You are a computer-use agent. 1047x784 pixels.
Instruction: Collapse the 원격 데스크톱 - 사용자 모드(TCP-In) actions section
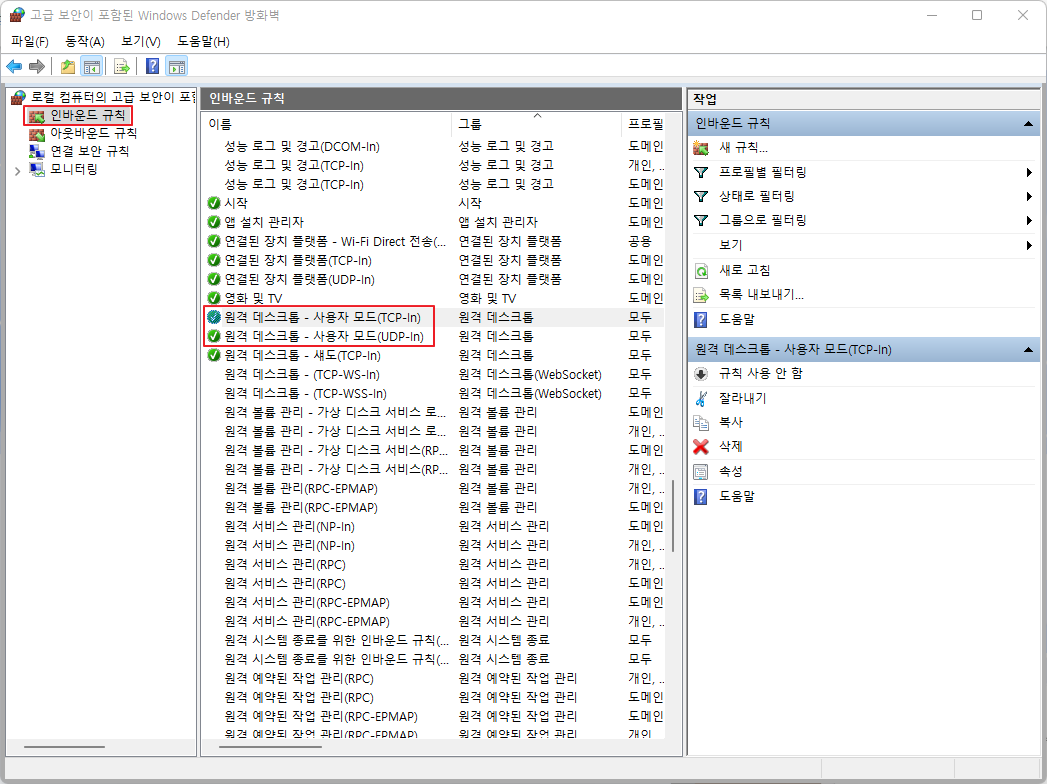click(1028, 349)
